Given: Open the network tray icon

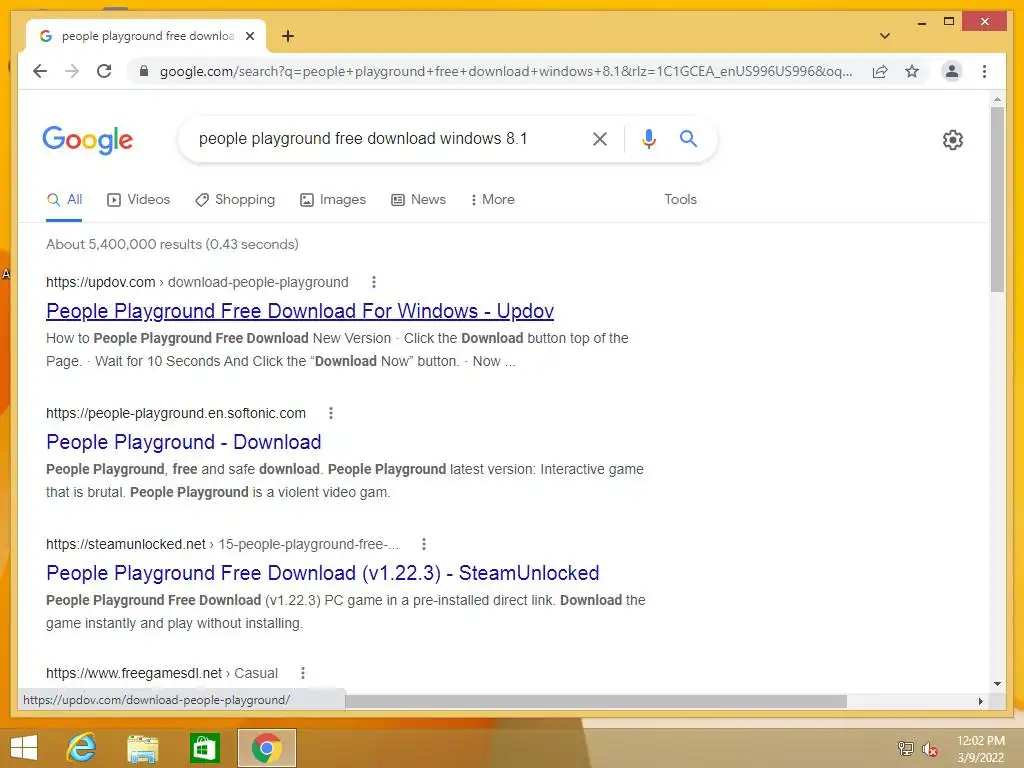Looking at the screenshot, I should (x=905, y=748).
